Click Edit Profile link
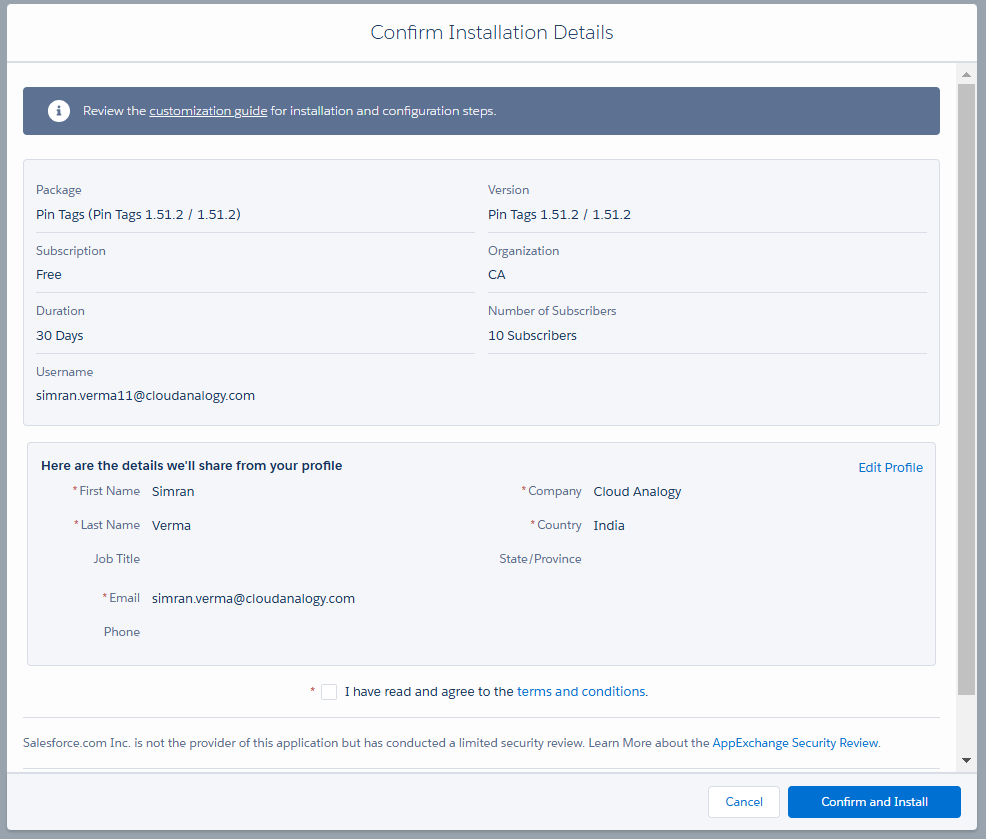 coord(890,467)
